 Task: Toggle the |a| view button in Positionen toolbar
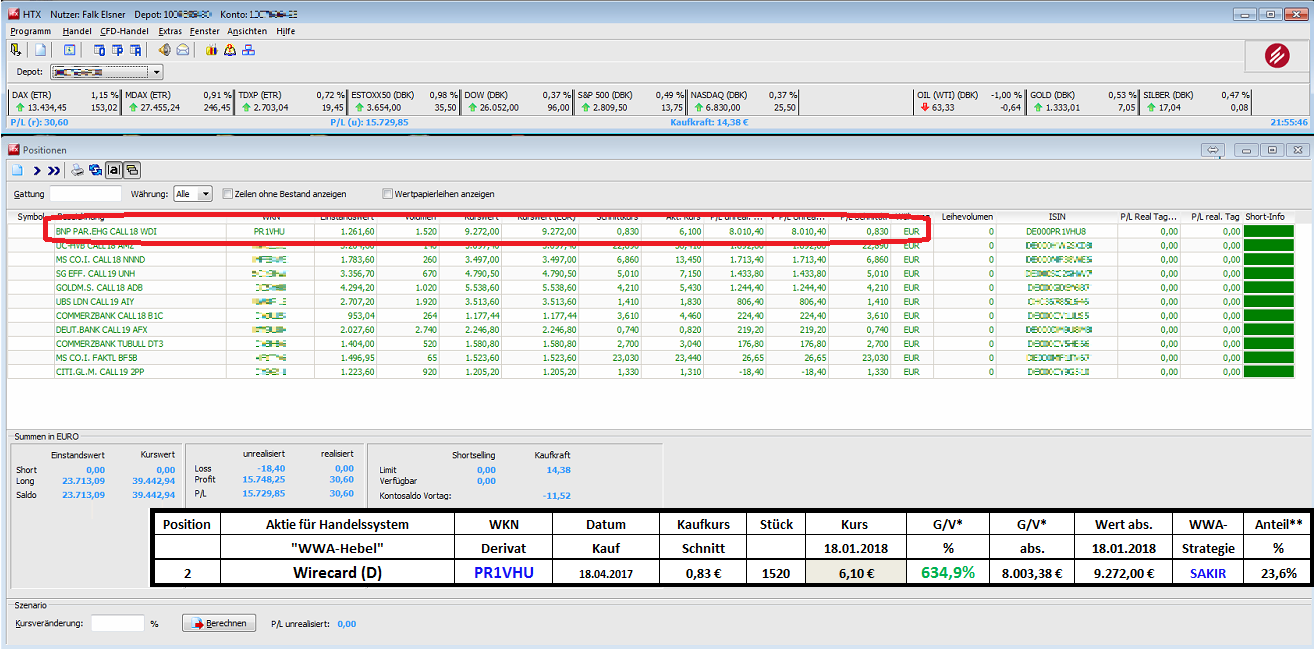click(x=114, y=170)
